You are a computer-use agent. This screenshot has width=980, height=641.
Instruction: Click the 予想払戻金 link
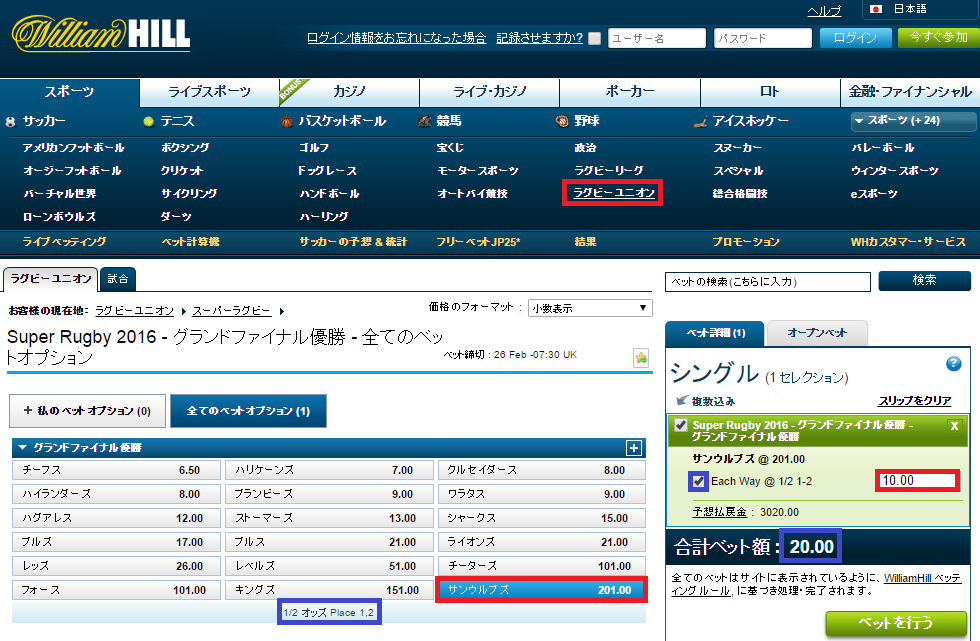(x=719, y=512)
